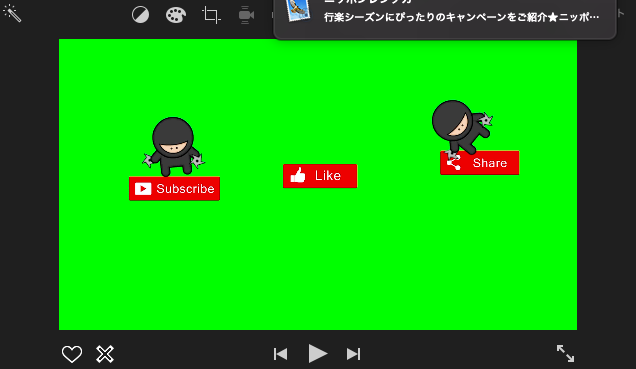636x369 pixels.
Task: Select the cropping tool
Action: (x=211, y=15)
